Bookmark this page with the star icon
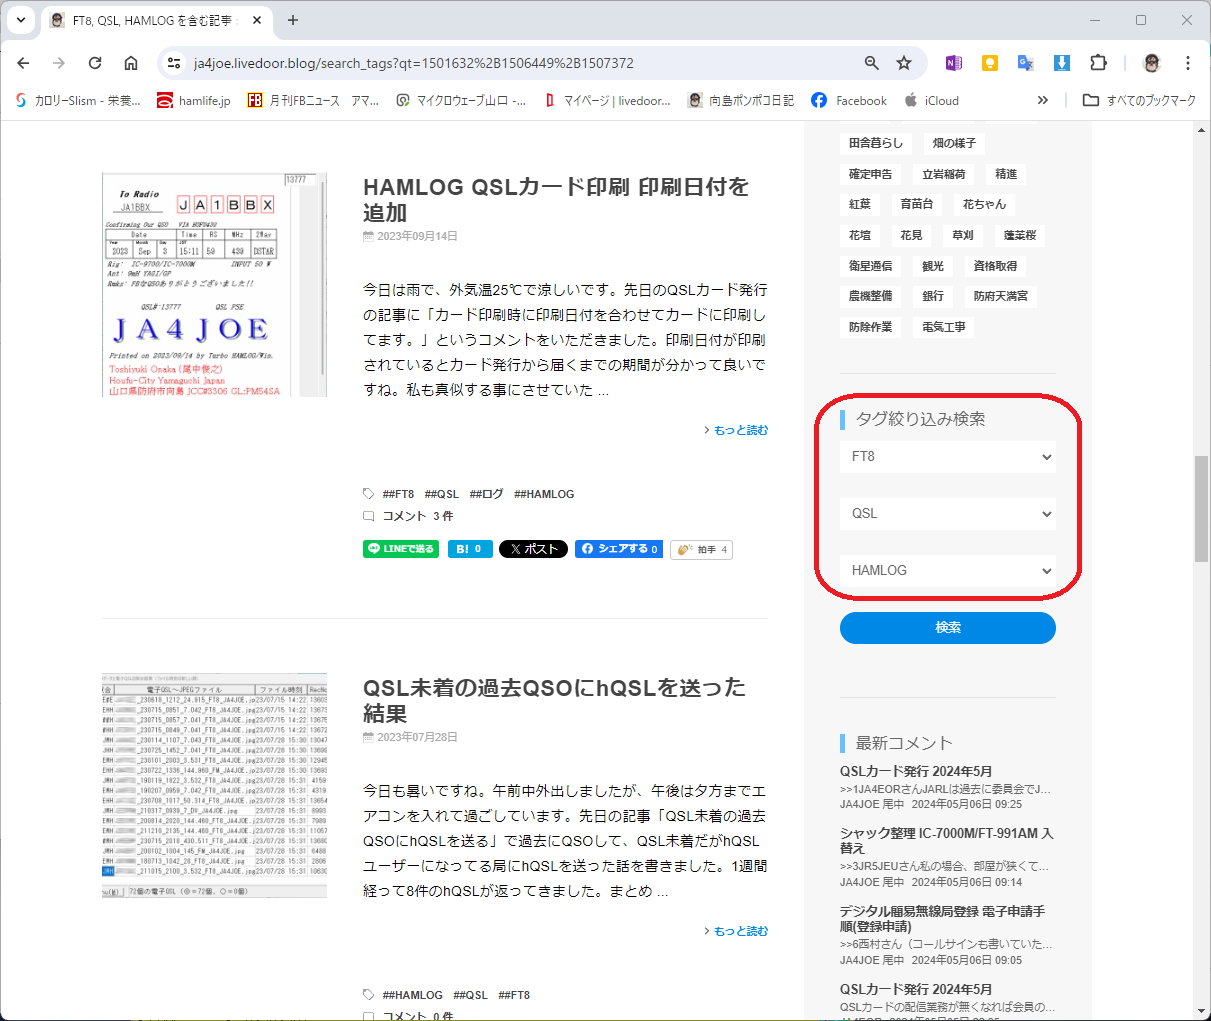 click(x=904, y=63)
